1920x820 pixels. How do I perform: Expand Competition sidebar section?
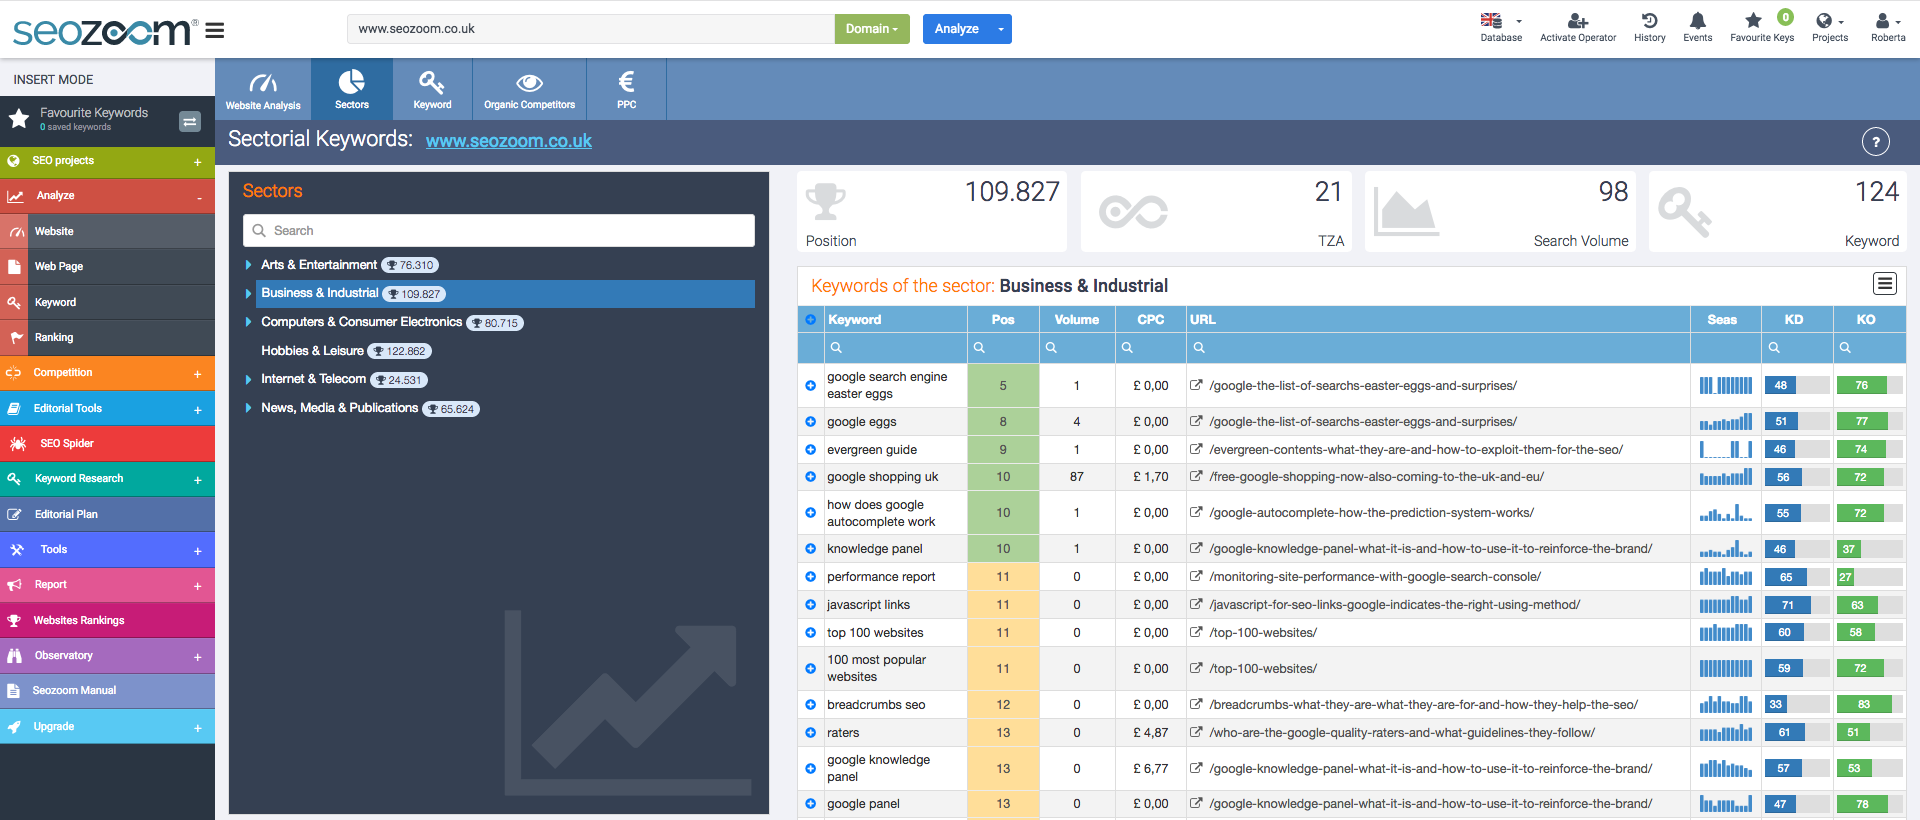198,374
